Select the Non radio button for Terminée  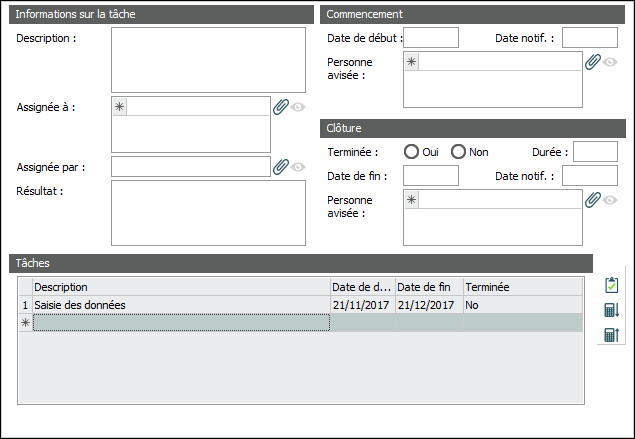pos(459,152)
